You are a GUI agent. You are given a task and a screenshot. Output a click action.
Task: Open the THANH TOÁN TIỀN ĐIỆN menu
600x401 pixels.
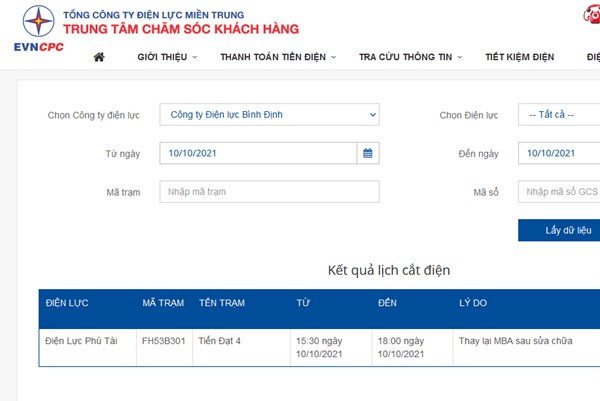(x=278, y=57)
